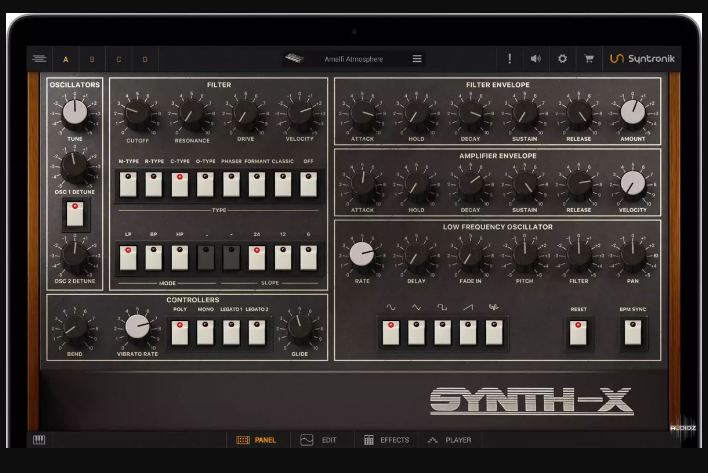Open the shopping cart store icon

[x=589, y=59]
